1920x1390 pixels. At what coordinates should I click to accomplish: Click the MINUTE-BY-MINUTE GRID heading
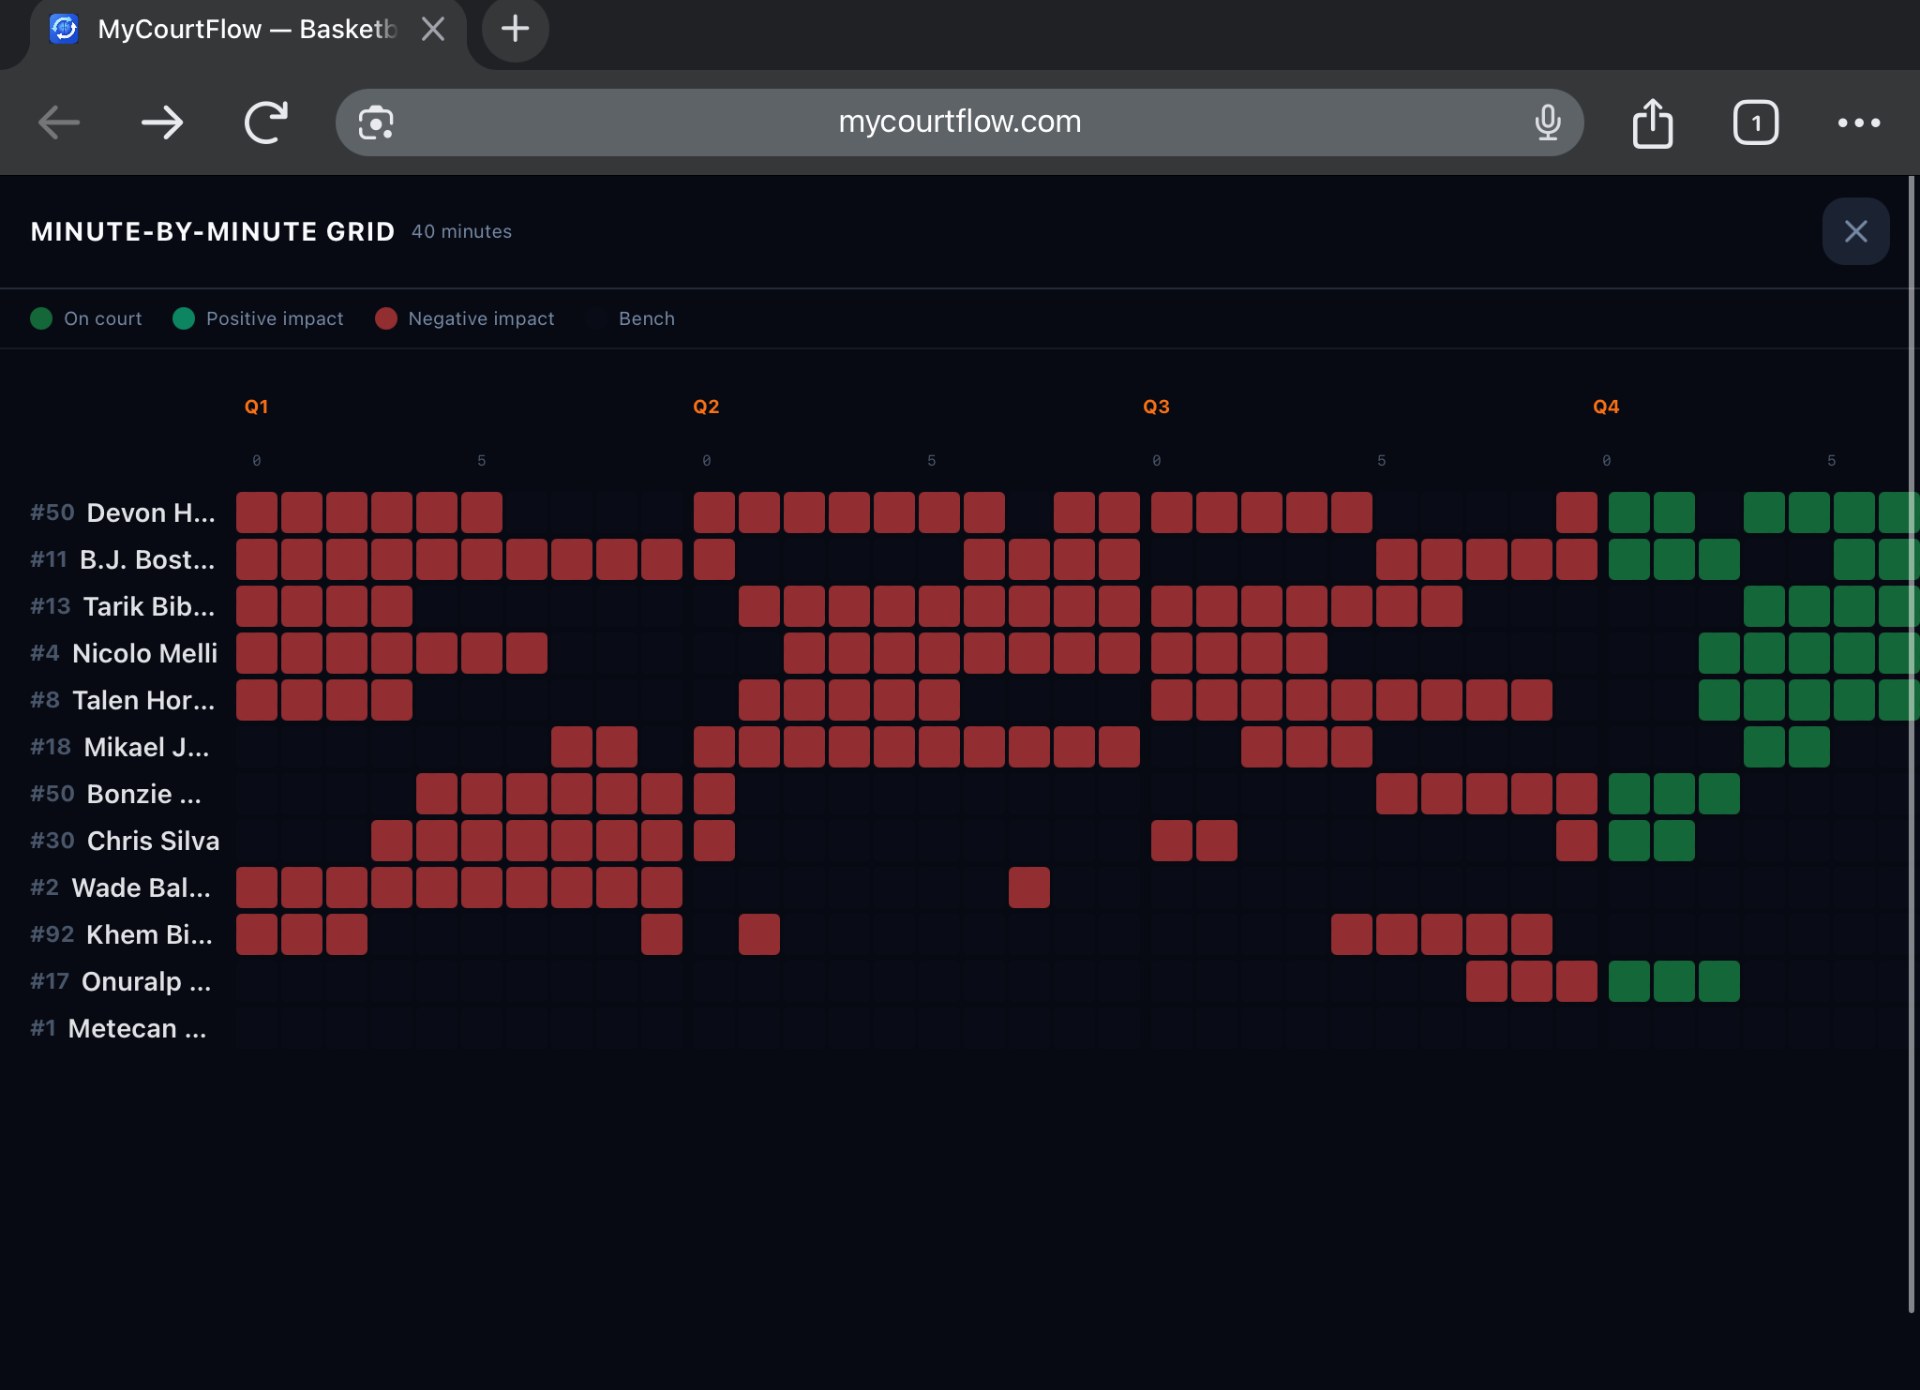pos(213,232)
